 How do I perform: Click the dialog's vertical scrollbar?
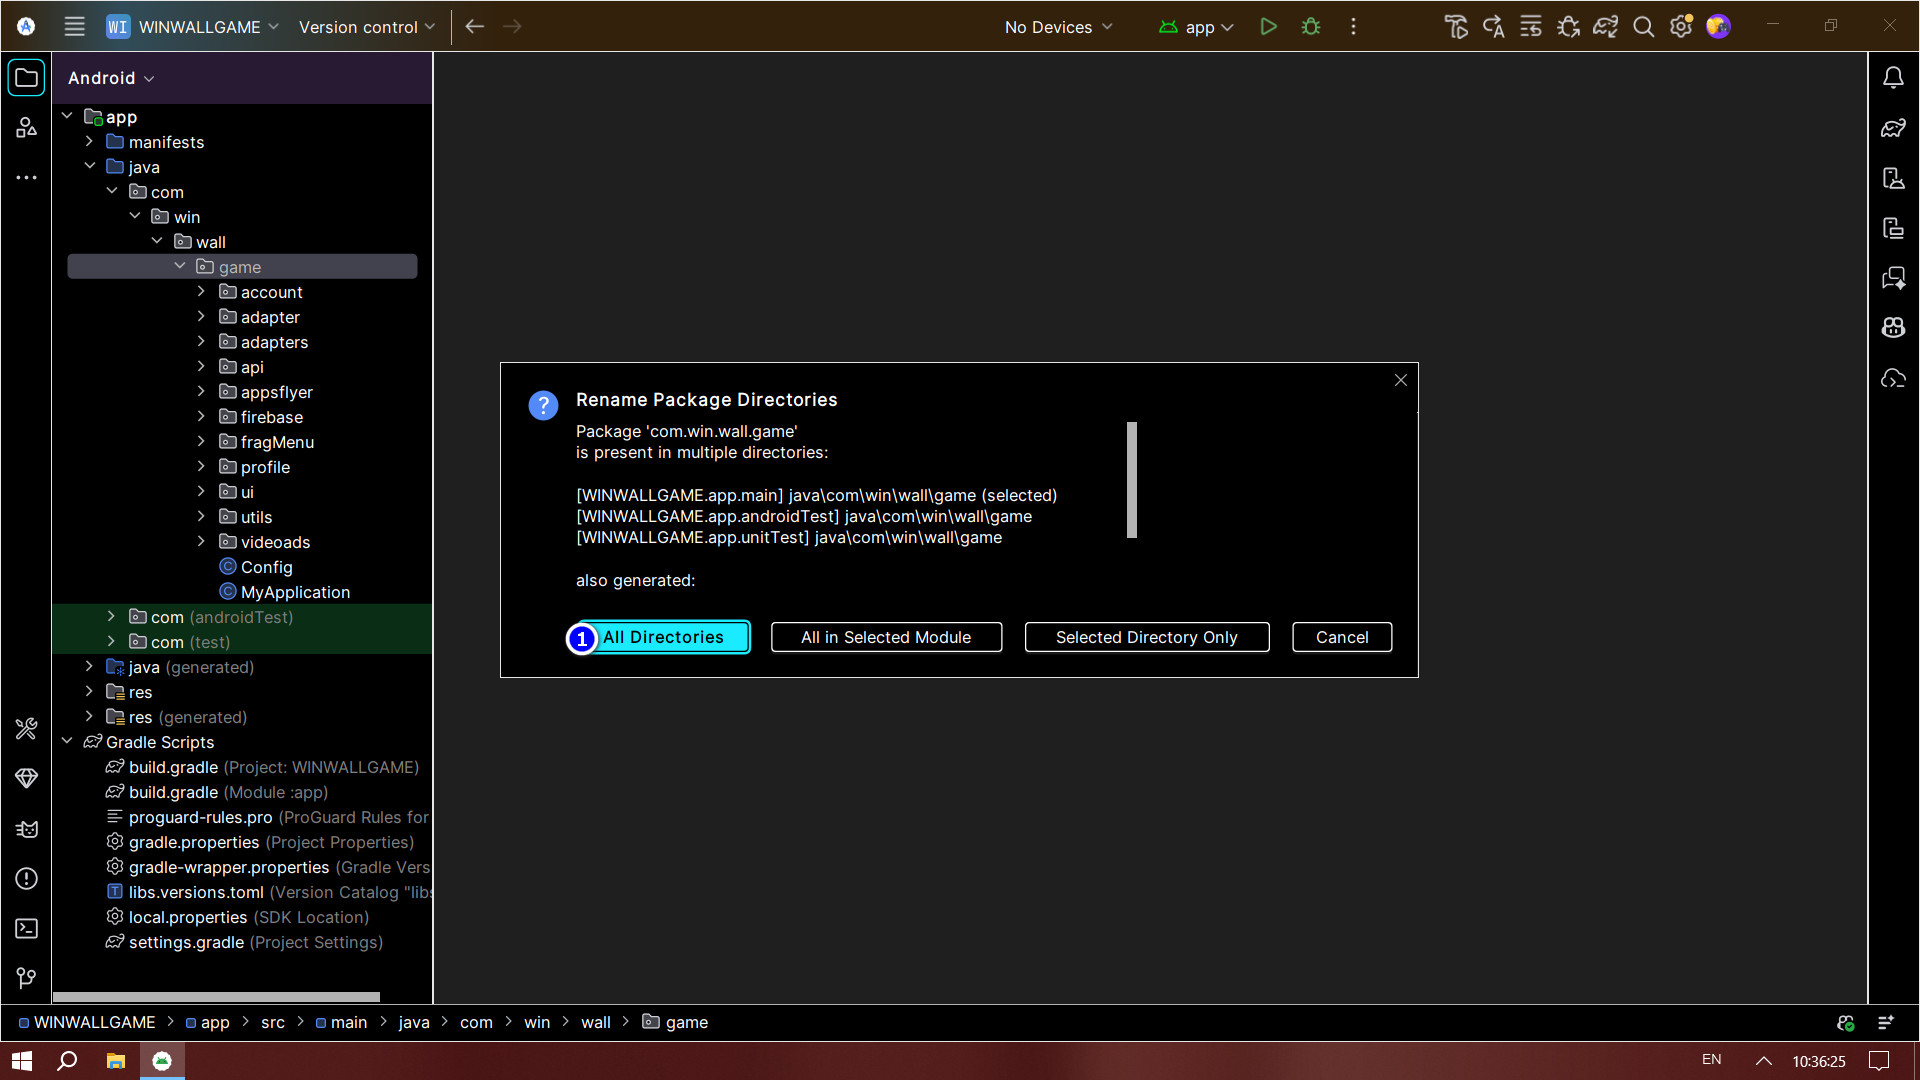tap(1132, 480)
